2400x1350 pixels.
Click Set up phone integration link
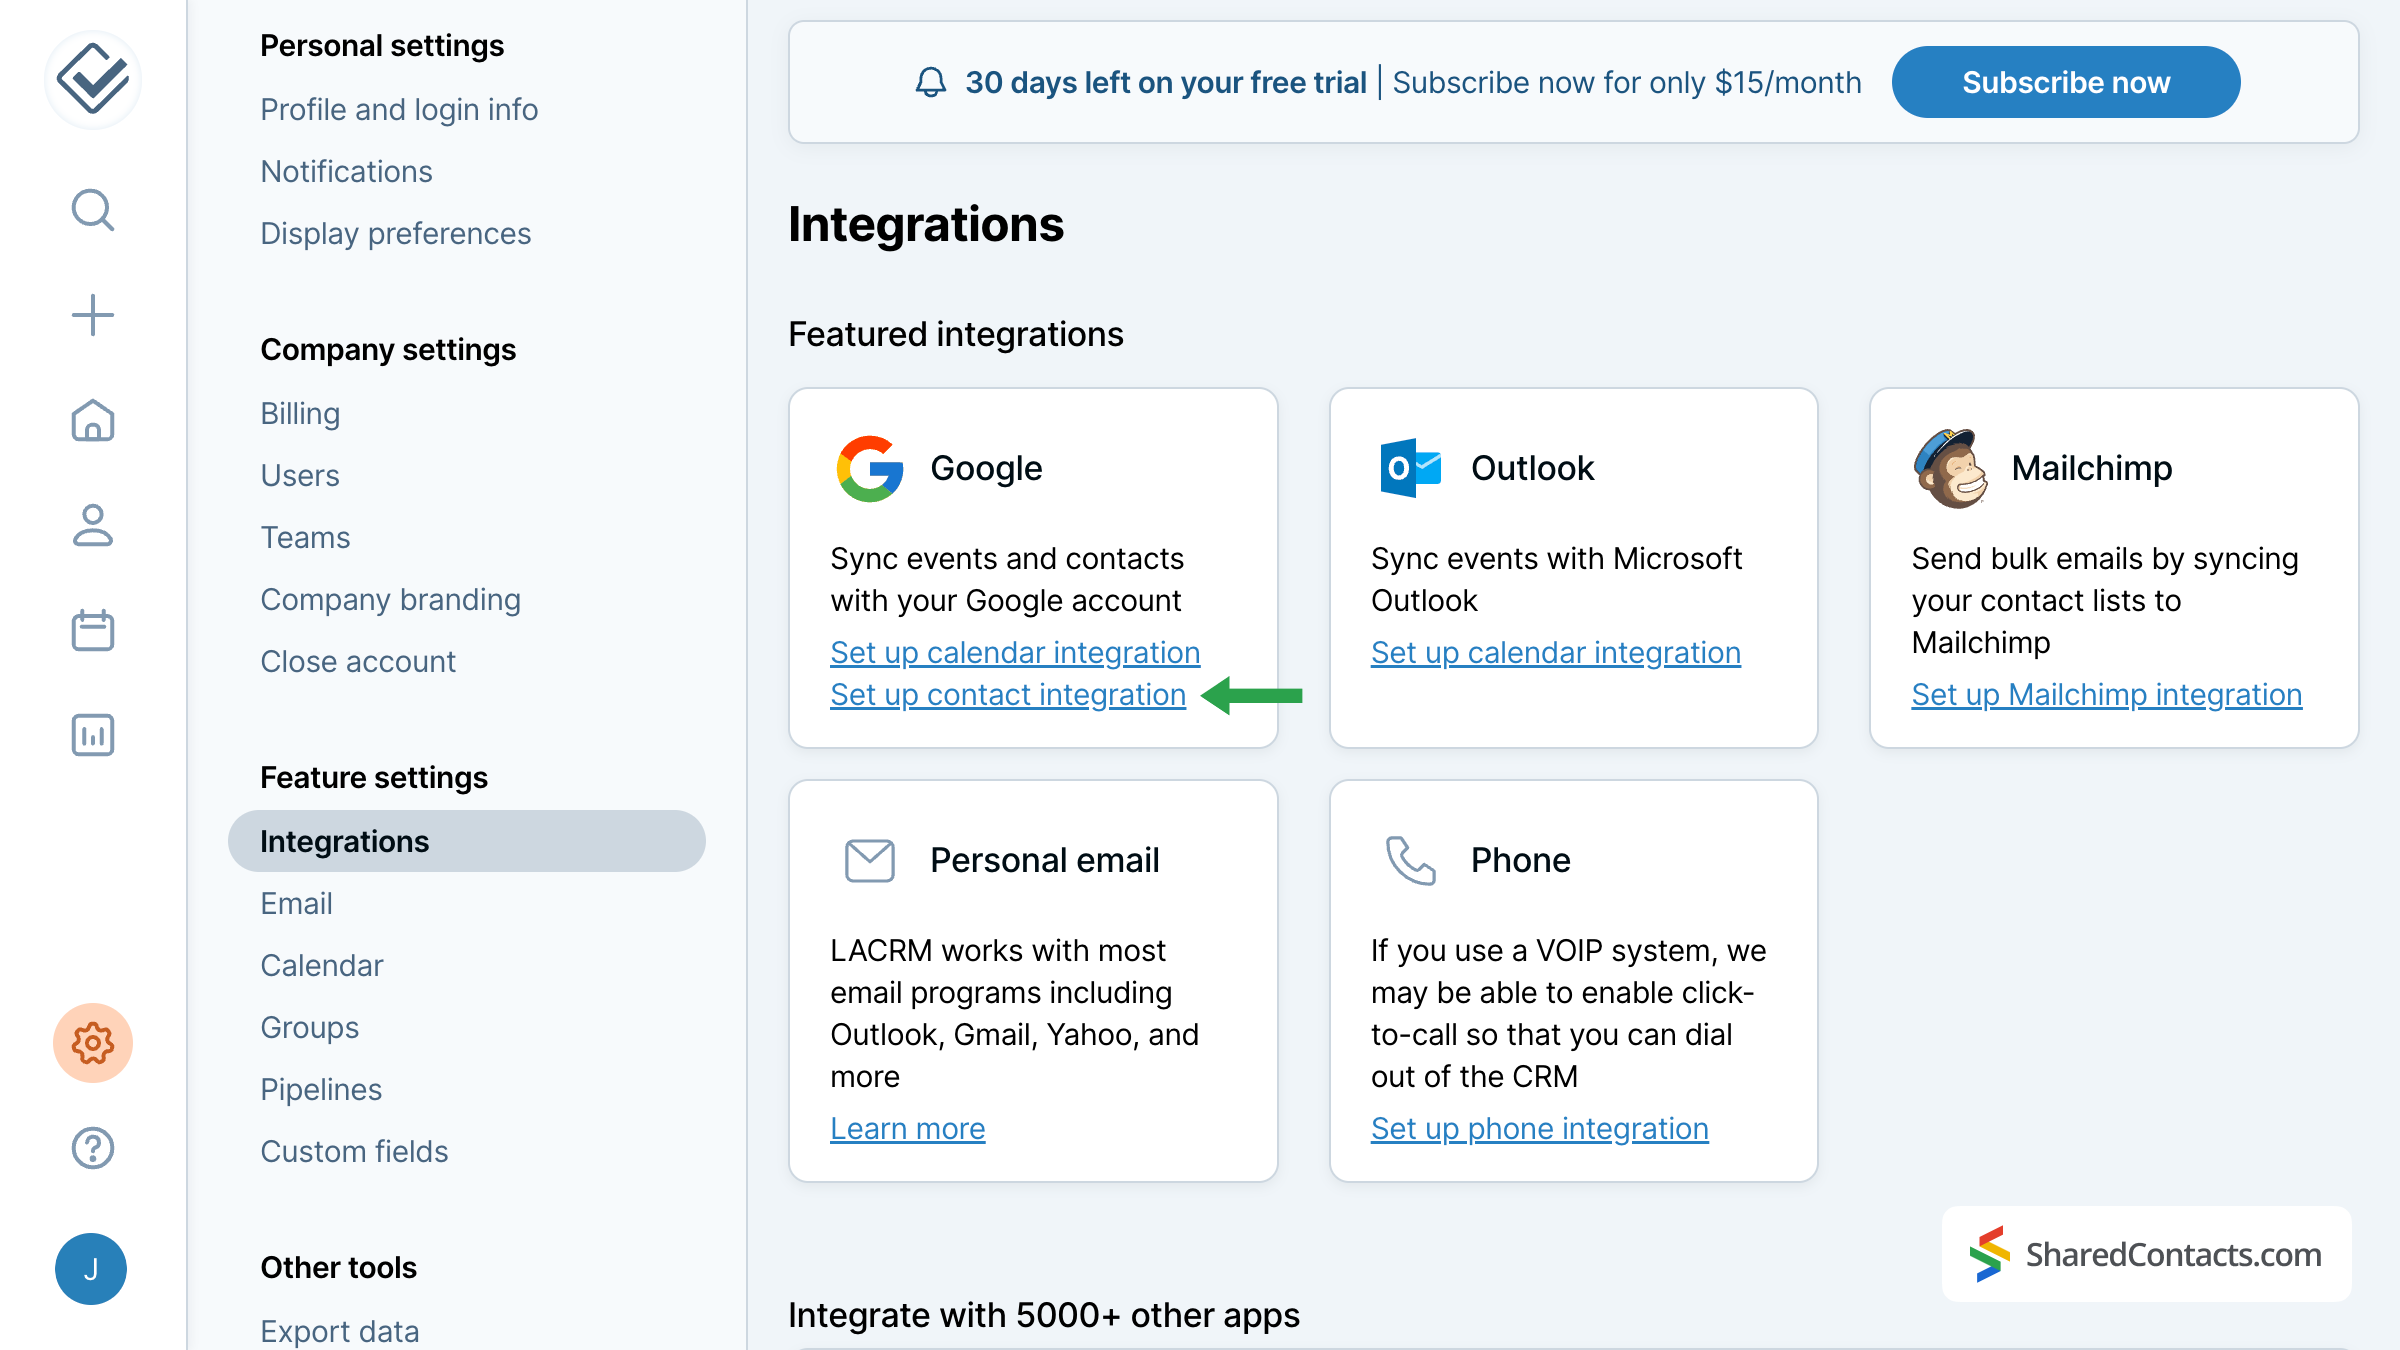coord(1540,1128)
